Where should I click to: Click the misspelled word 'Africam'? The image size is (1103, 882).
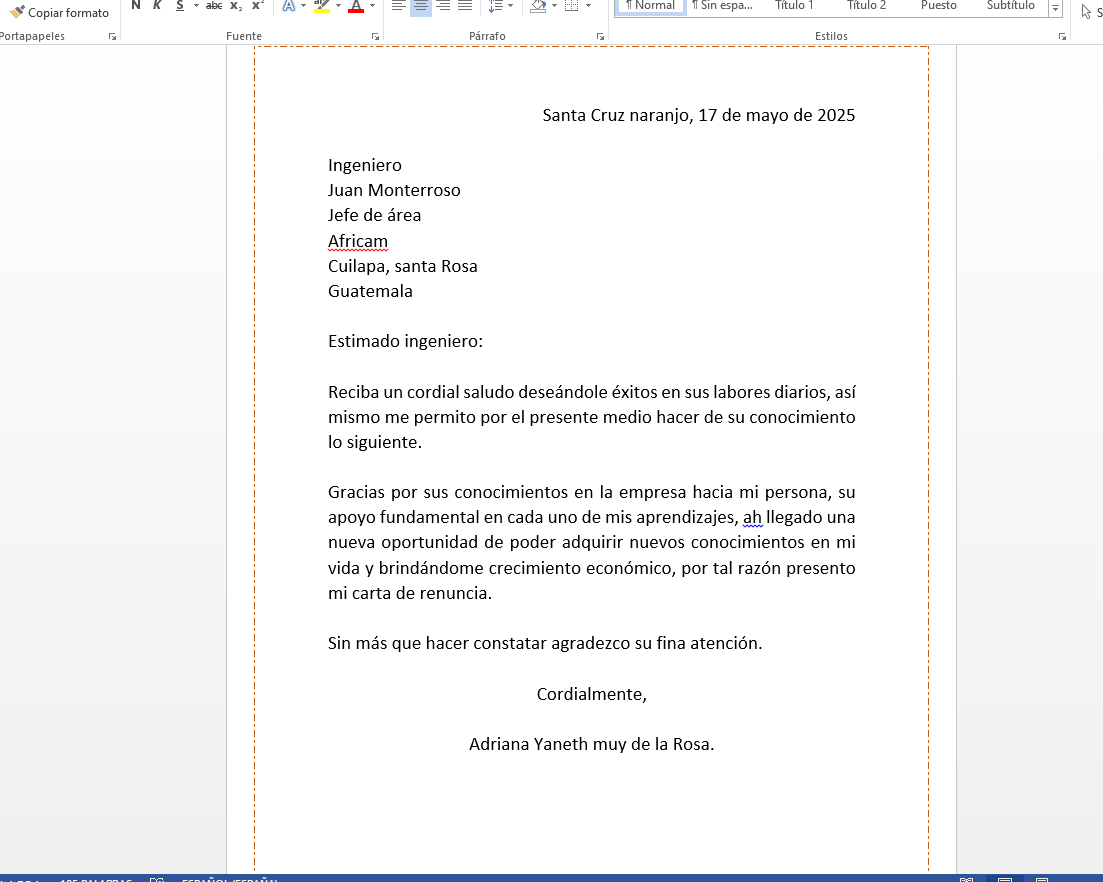[357, 241]
